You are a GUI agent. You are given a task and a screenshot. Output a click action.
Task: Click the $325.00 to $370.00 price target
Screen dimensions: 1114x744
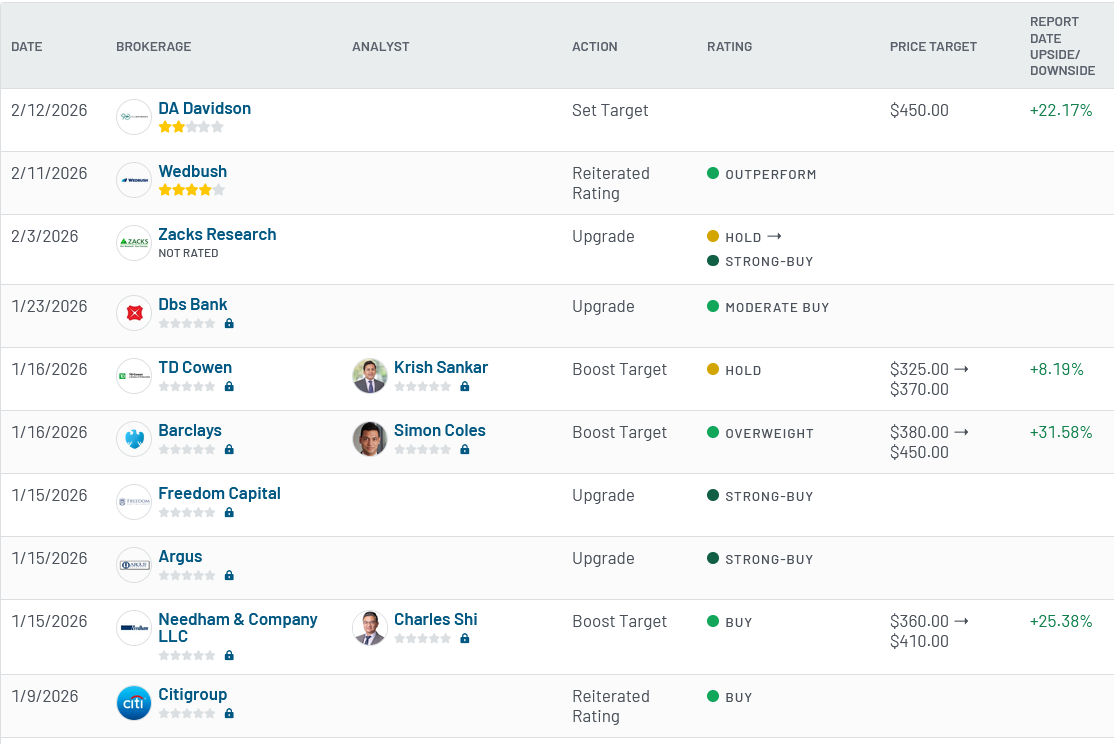click(929, 379)
